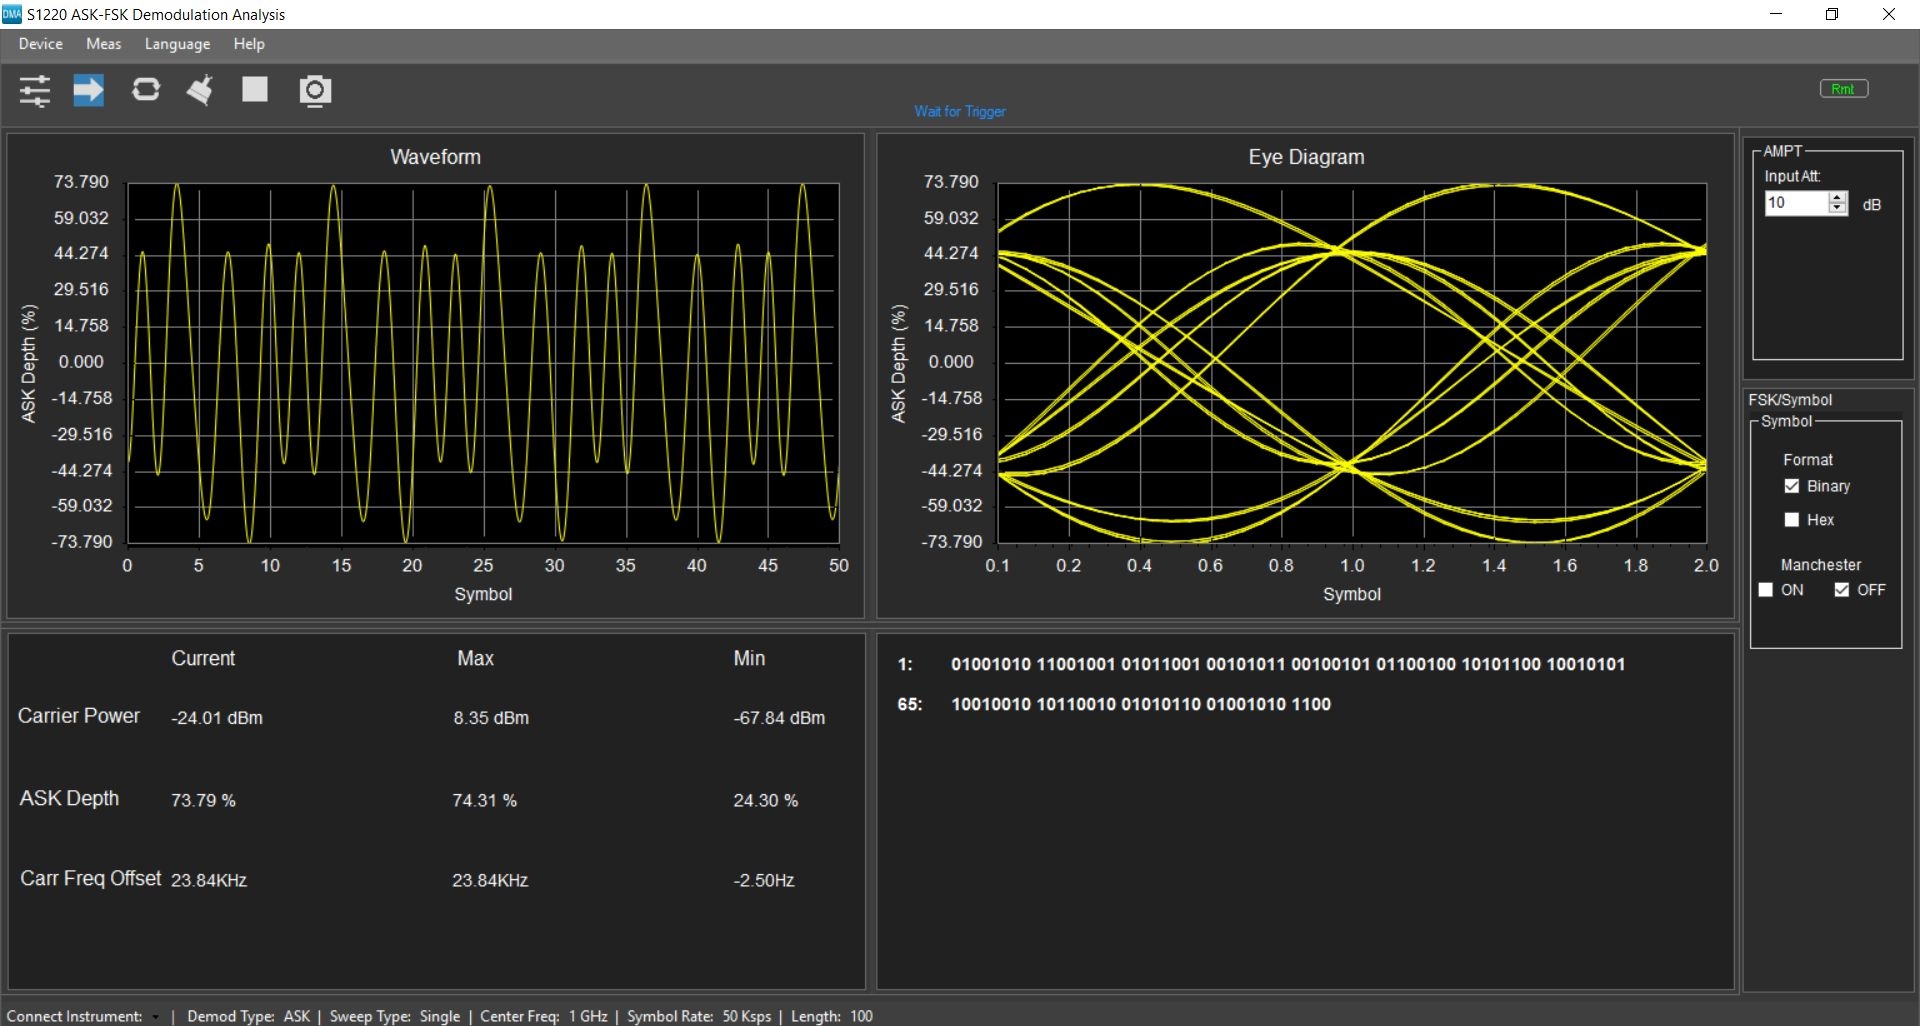Click symbol data row starting at 65:
The height and width of the screenshot is (1026, 1920).
point(1114,704)
